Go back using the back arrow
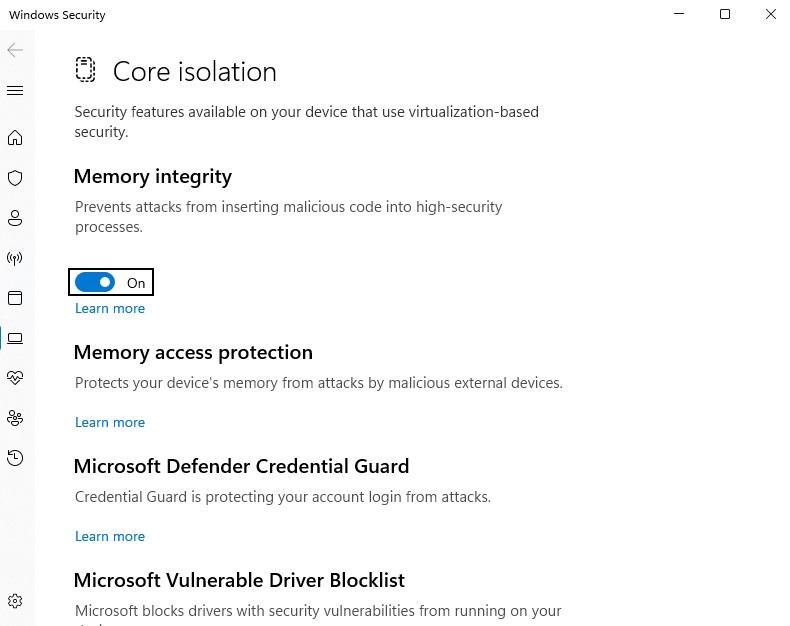The image size is (790, 626). [15, 50]
